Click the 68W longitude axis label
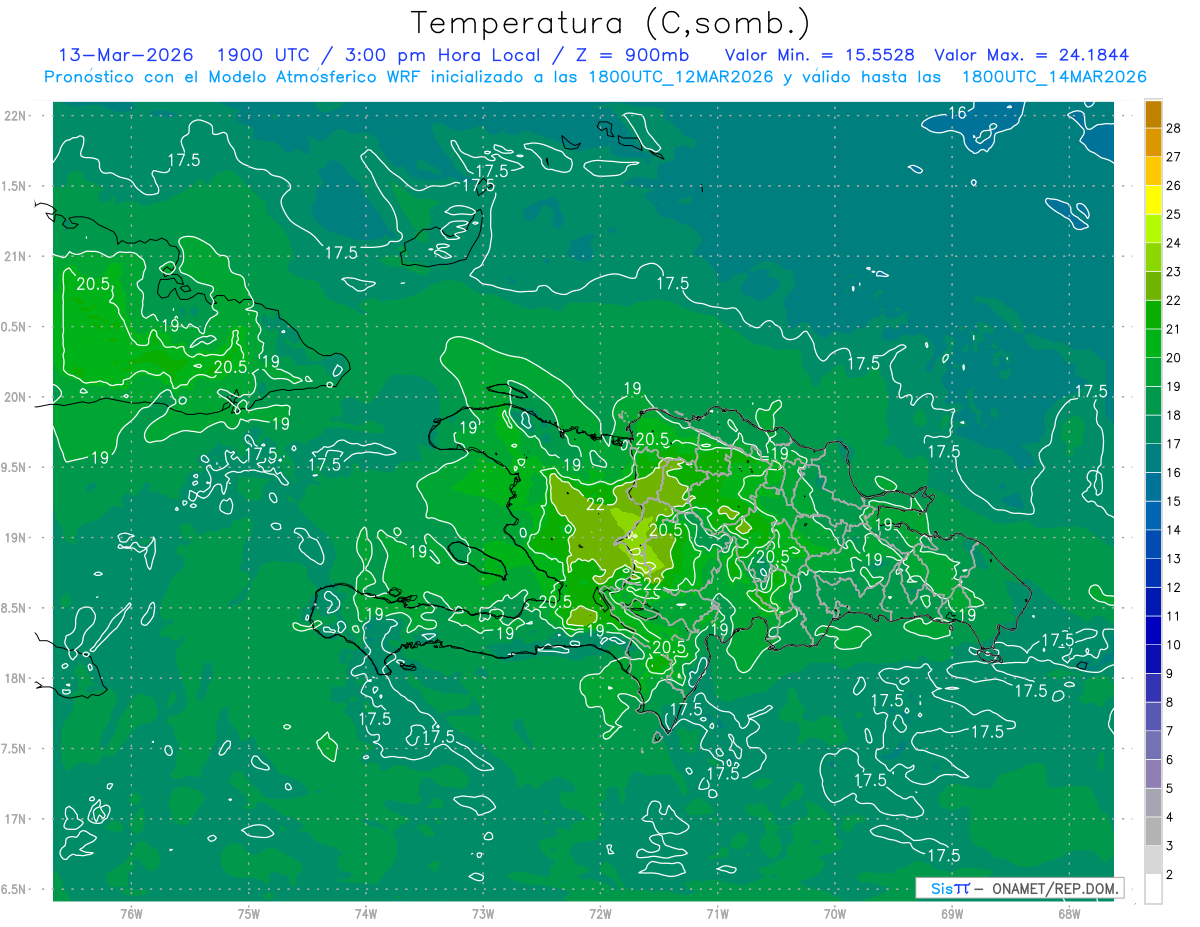The height and width of the screenshot is (927, 1200). click(1069, 914)
